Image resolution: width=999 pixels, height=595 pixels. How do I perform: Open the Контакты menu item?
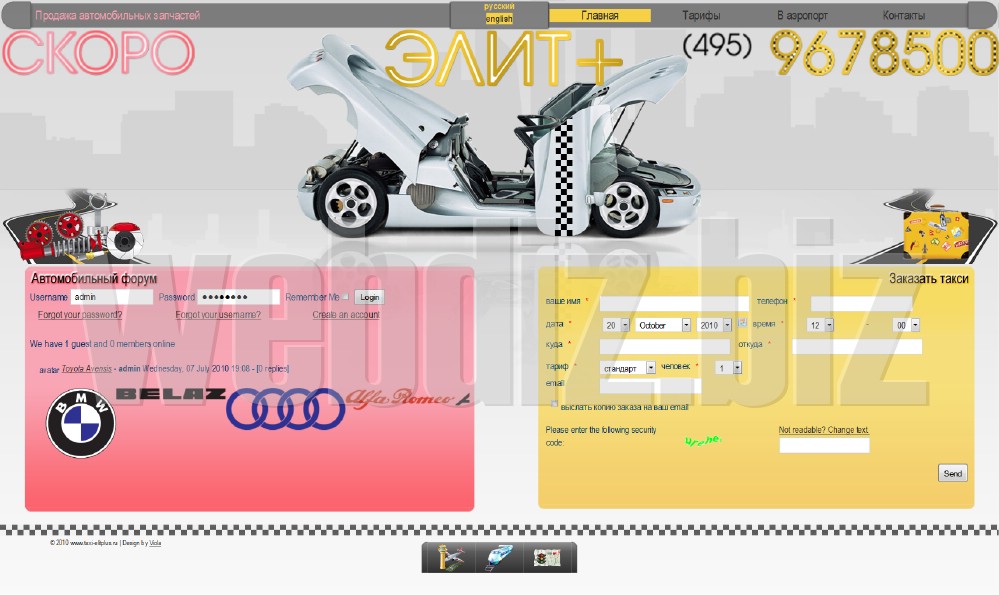[x=903, y=15]
